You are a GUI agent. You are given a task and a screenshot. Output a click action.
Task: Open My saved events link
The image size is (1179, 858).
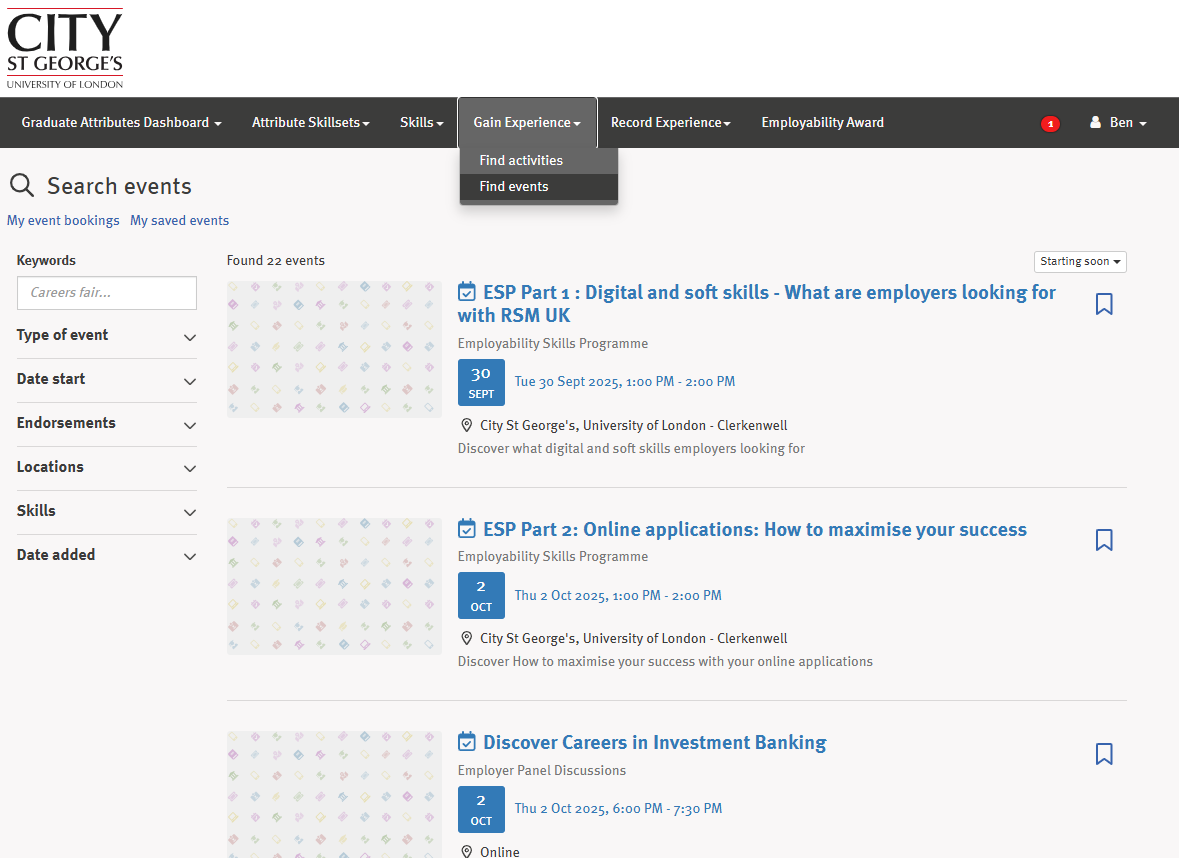coord(179,220)
